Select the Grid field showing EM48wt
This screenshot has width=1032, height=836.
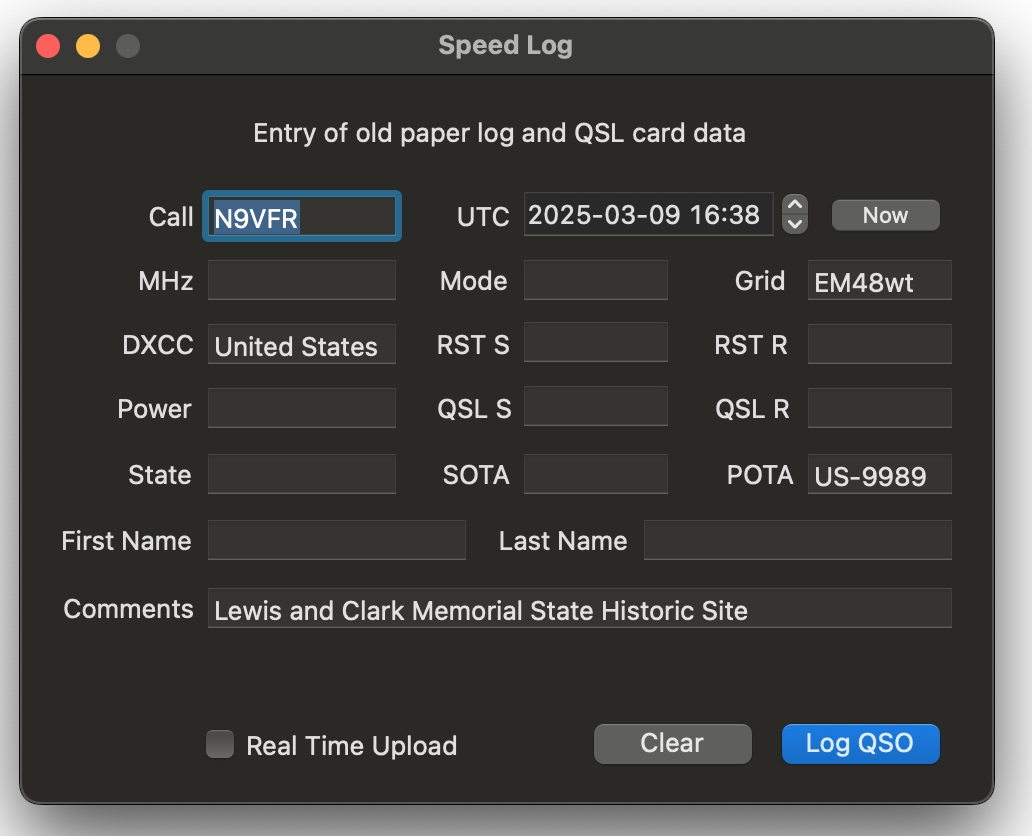879,280
